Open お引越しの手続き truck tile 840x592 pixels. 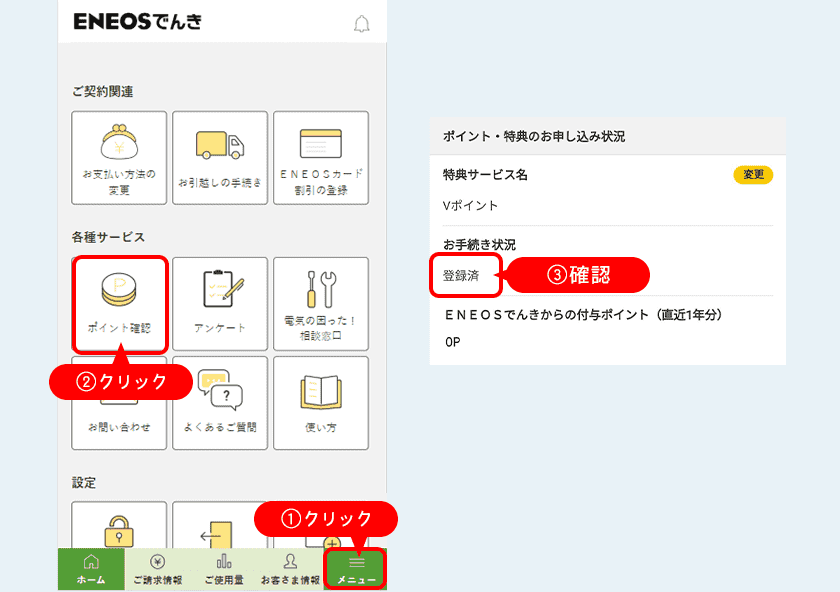click(x=220, y=158)
